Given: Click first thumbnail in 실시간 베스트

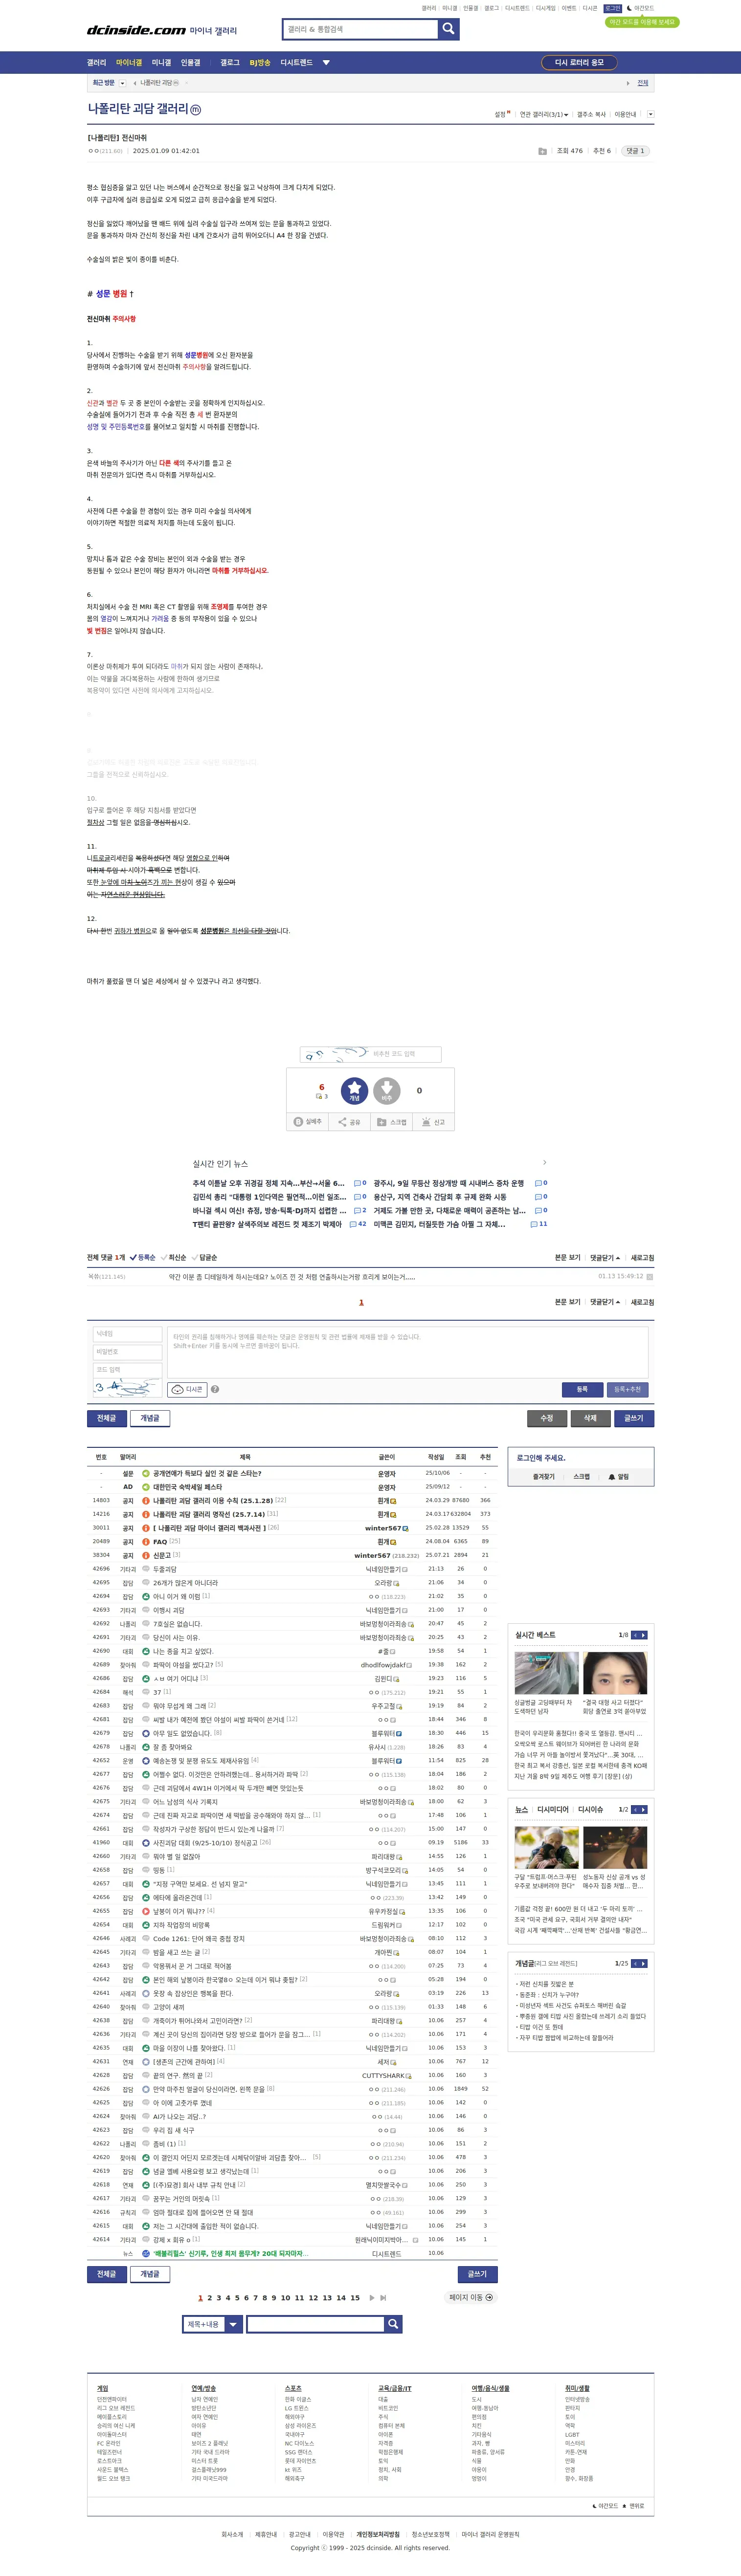Looking at the screenshot, I should click(546, 1673).
